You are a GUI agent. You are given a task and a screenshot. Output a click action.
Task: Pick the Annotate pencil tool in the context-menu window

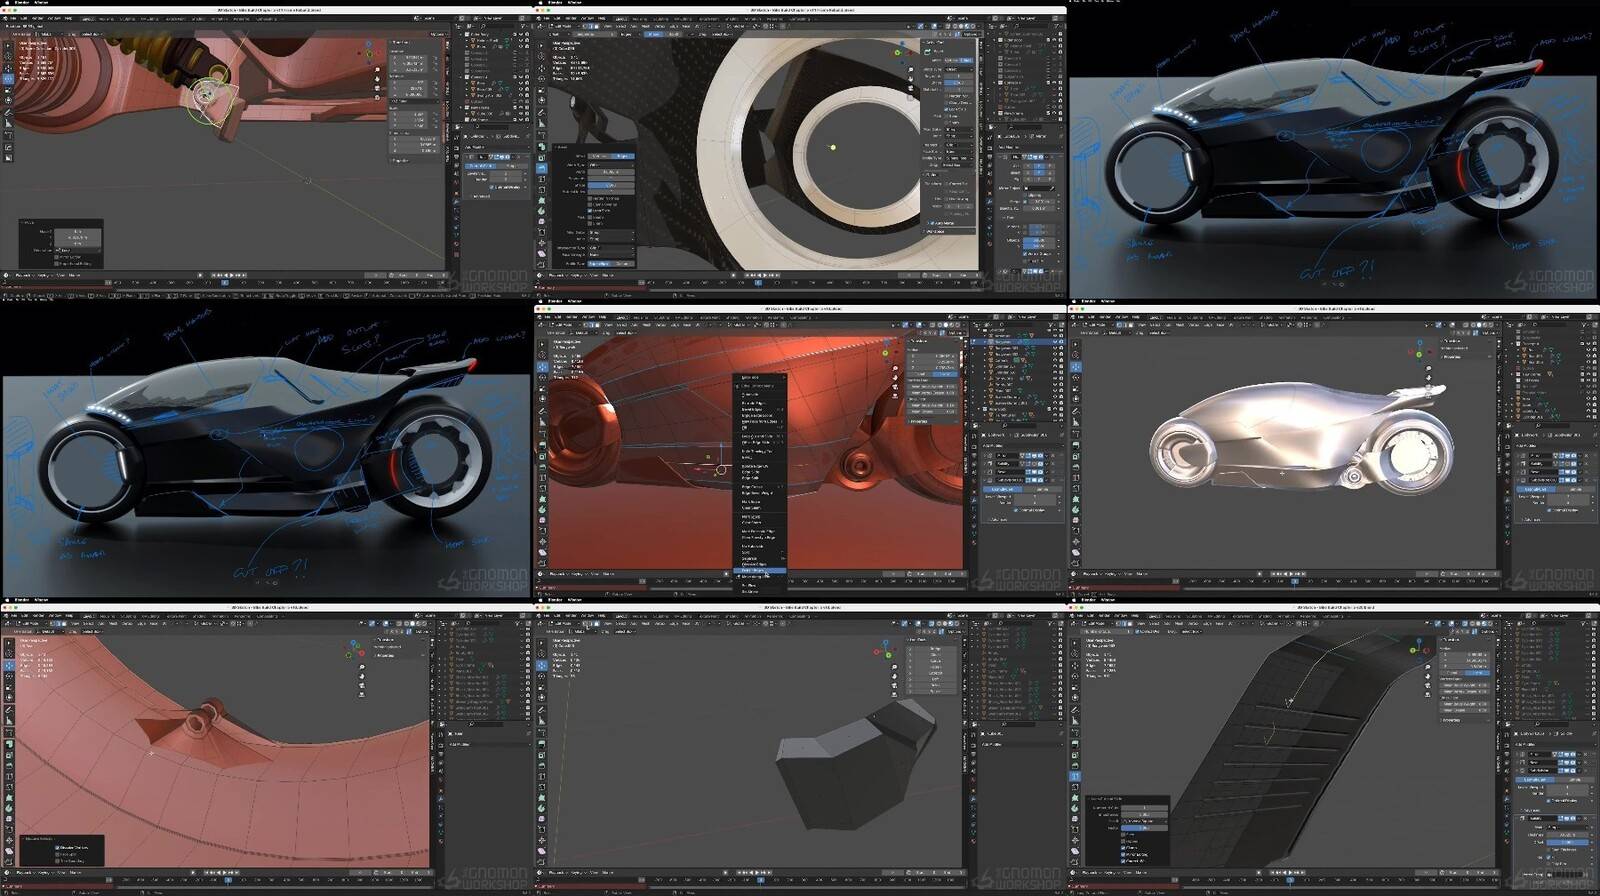click(542, 411)
